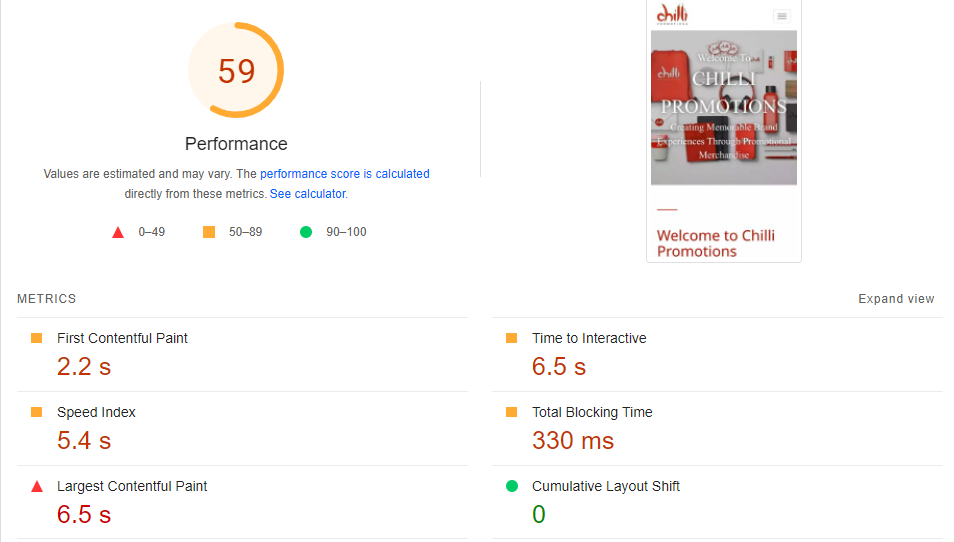Click the red triangle beside Largest Contentful Paint
This screenshot has width=954, height=542.
pyautogui.click(x=37, y=487)
